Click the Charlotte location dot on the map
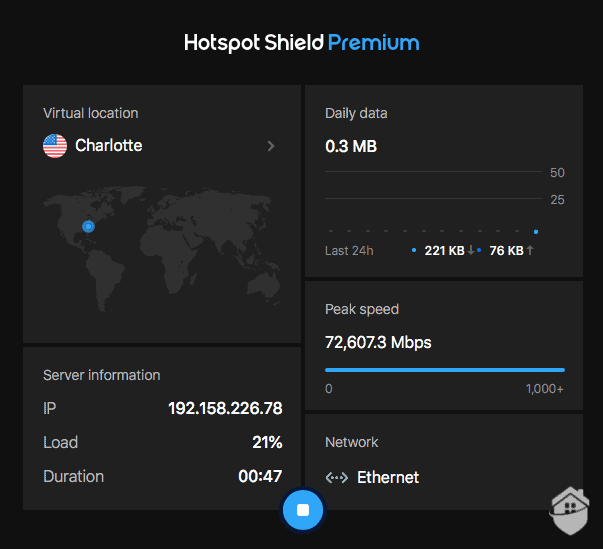 [x=88, y=226]
